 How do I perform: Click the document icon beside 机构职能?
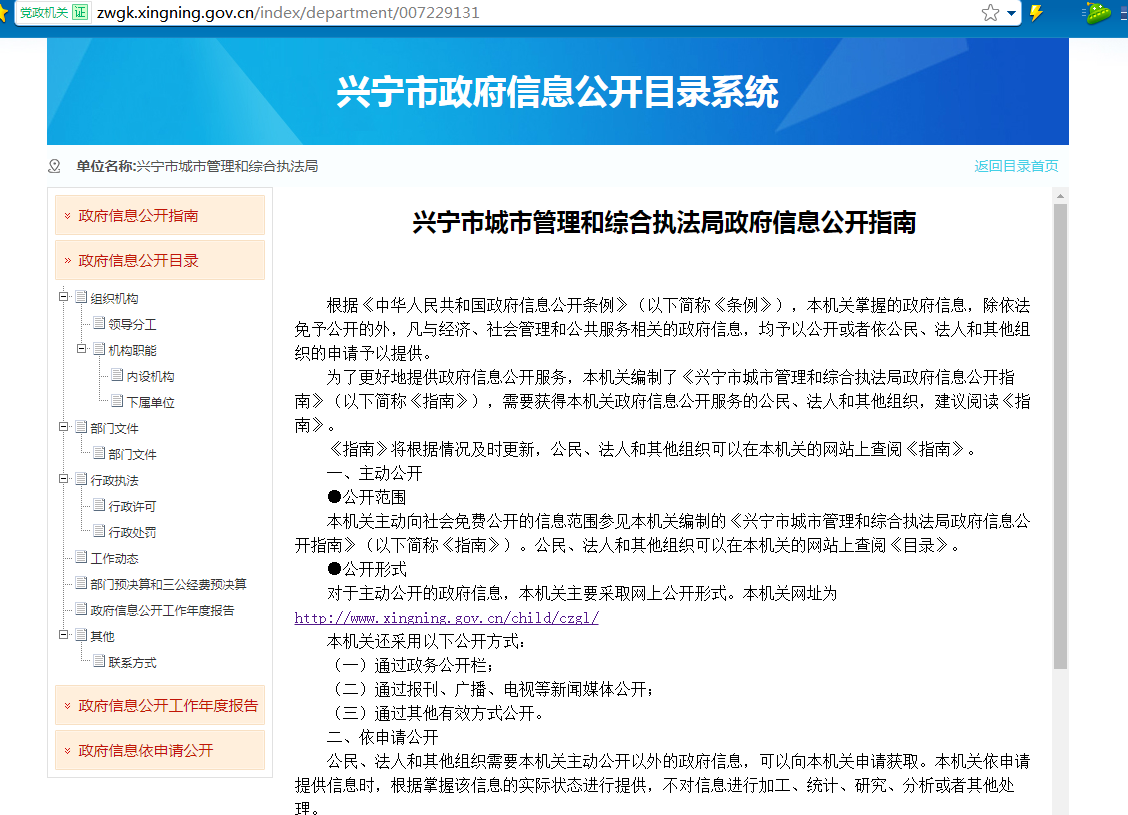tap(99, 349)
